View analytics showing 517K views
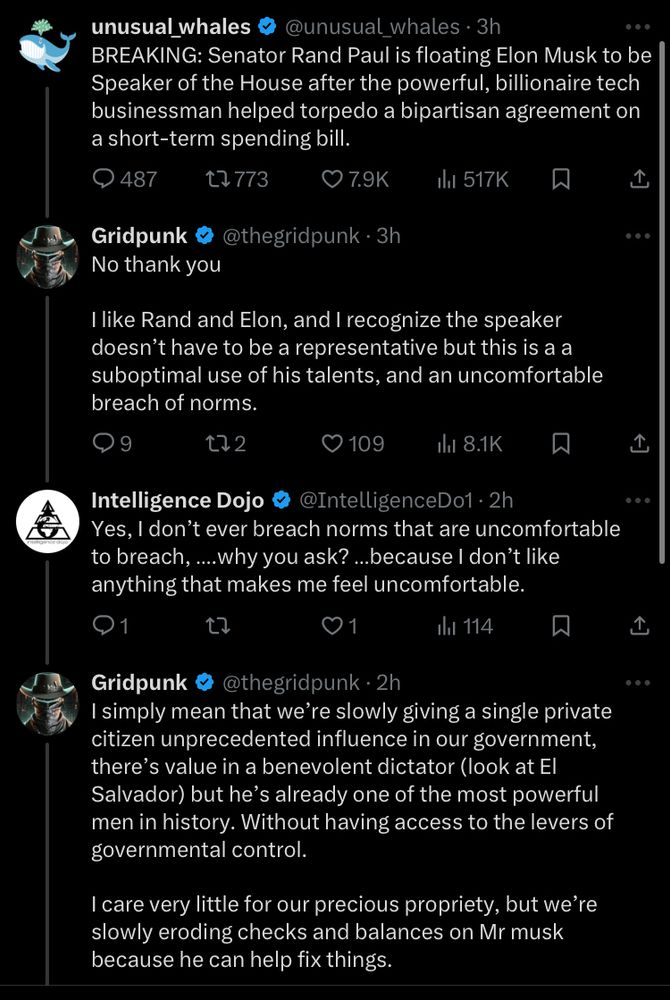This screenshot has height=1000, width=670. [x=472, y=179]
